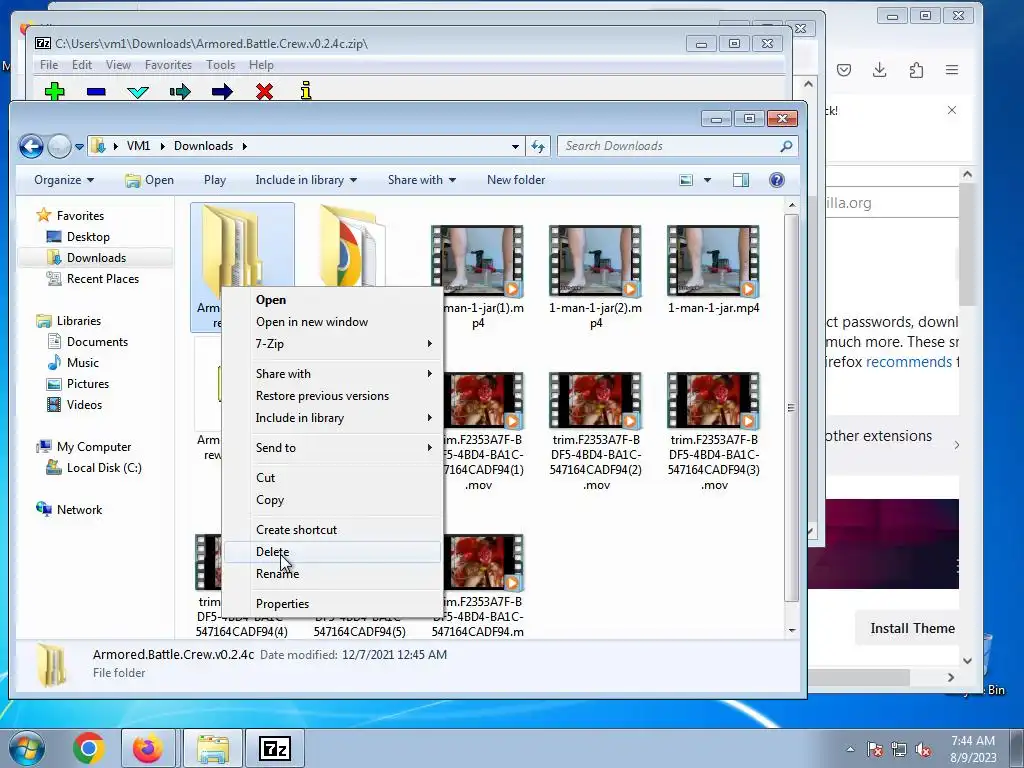Select Open in new window
The image size is (1024, 768).
coord(332,322)
